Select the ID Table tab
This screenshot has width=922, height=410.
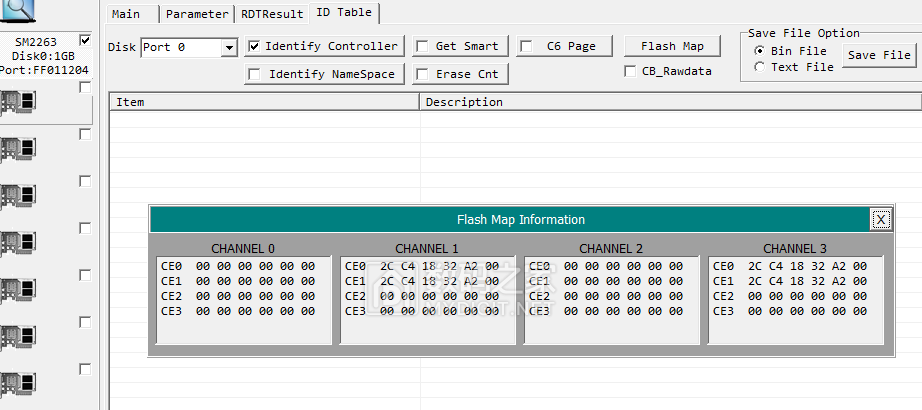(x=344, y=12)
